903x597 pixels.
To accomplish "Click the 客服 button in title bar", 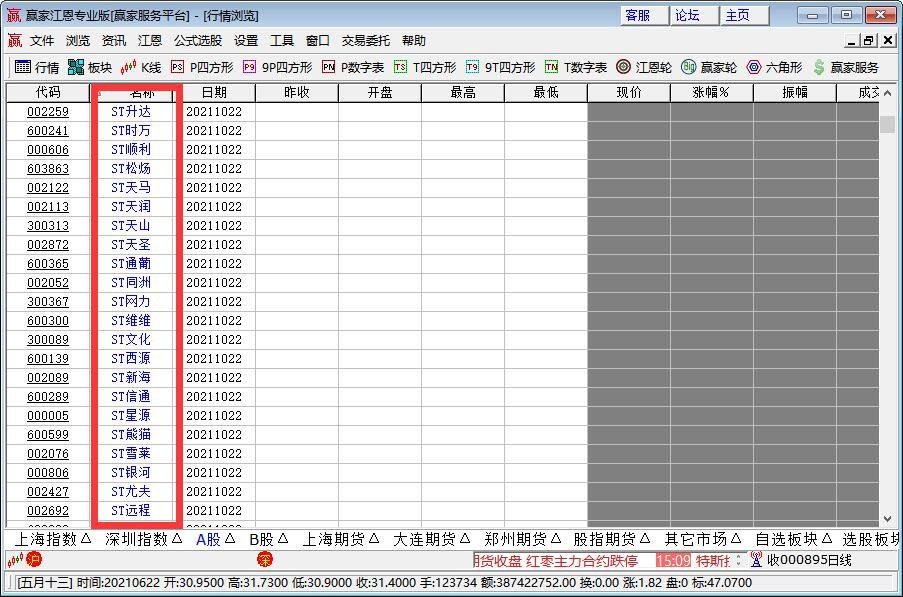I will (644, 15).
